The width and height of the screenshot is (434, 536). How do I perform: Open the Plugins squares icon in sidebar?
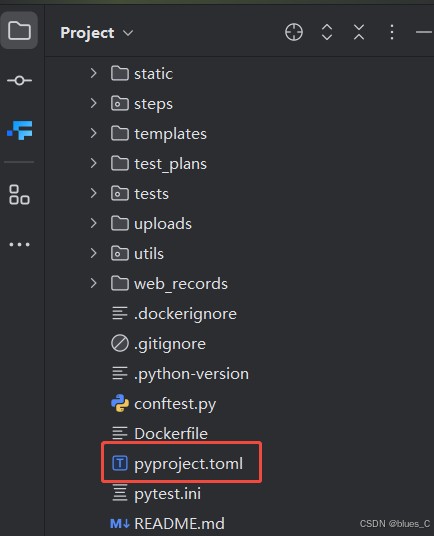click(x=19, y=195)
